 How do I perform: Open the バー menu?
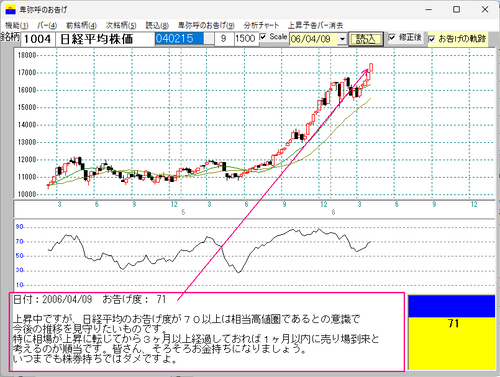click(47, 25)
